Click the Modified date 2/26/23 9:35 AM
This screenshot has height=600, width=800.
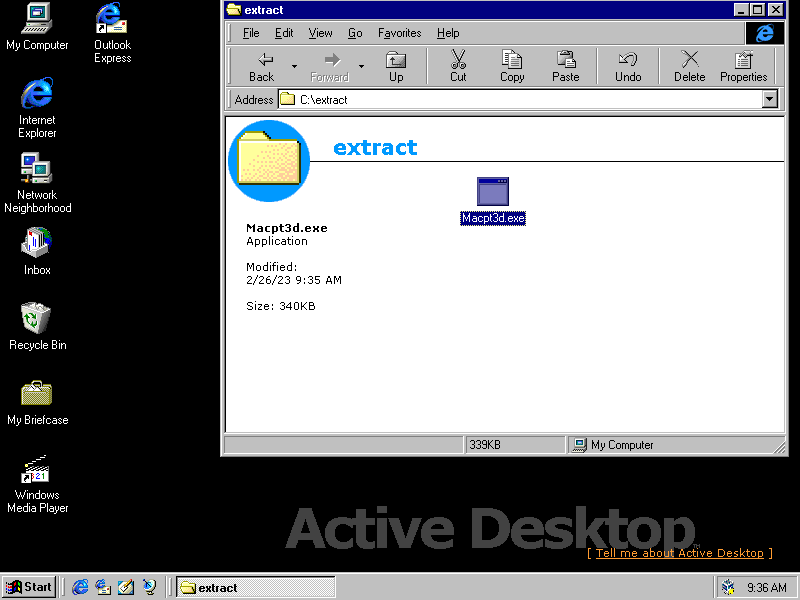(294, 280)
